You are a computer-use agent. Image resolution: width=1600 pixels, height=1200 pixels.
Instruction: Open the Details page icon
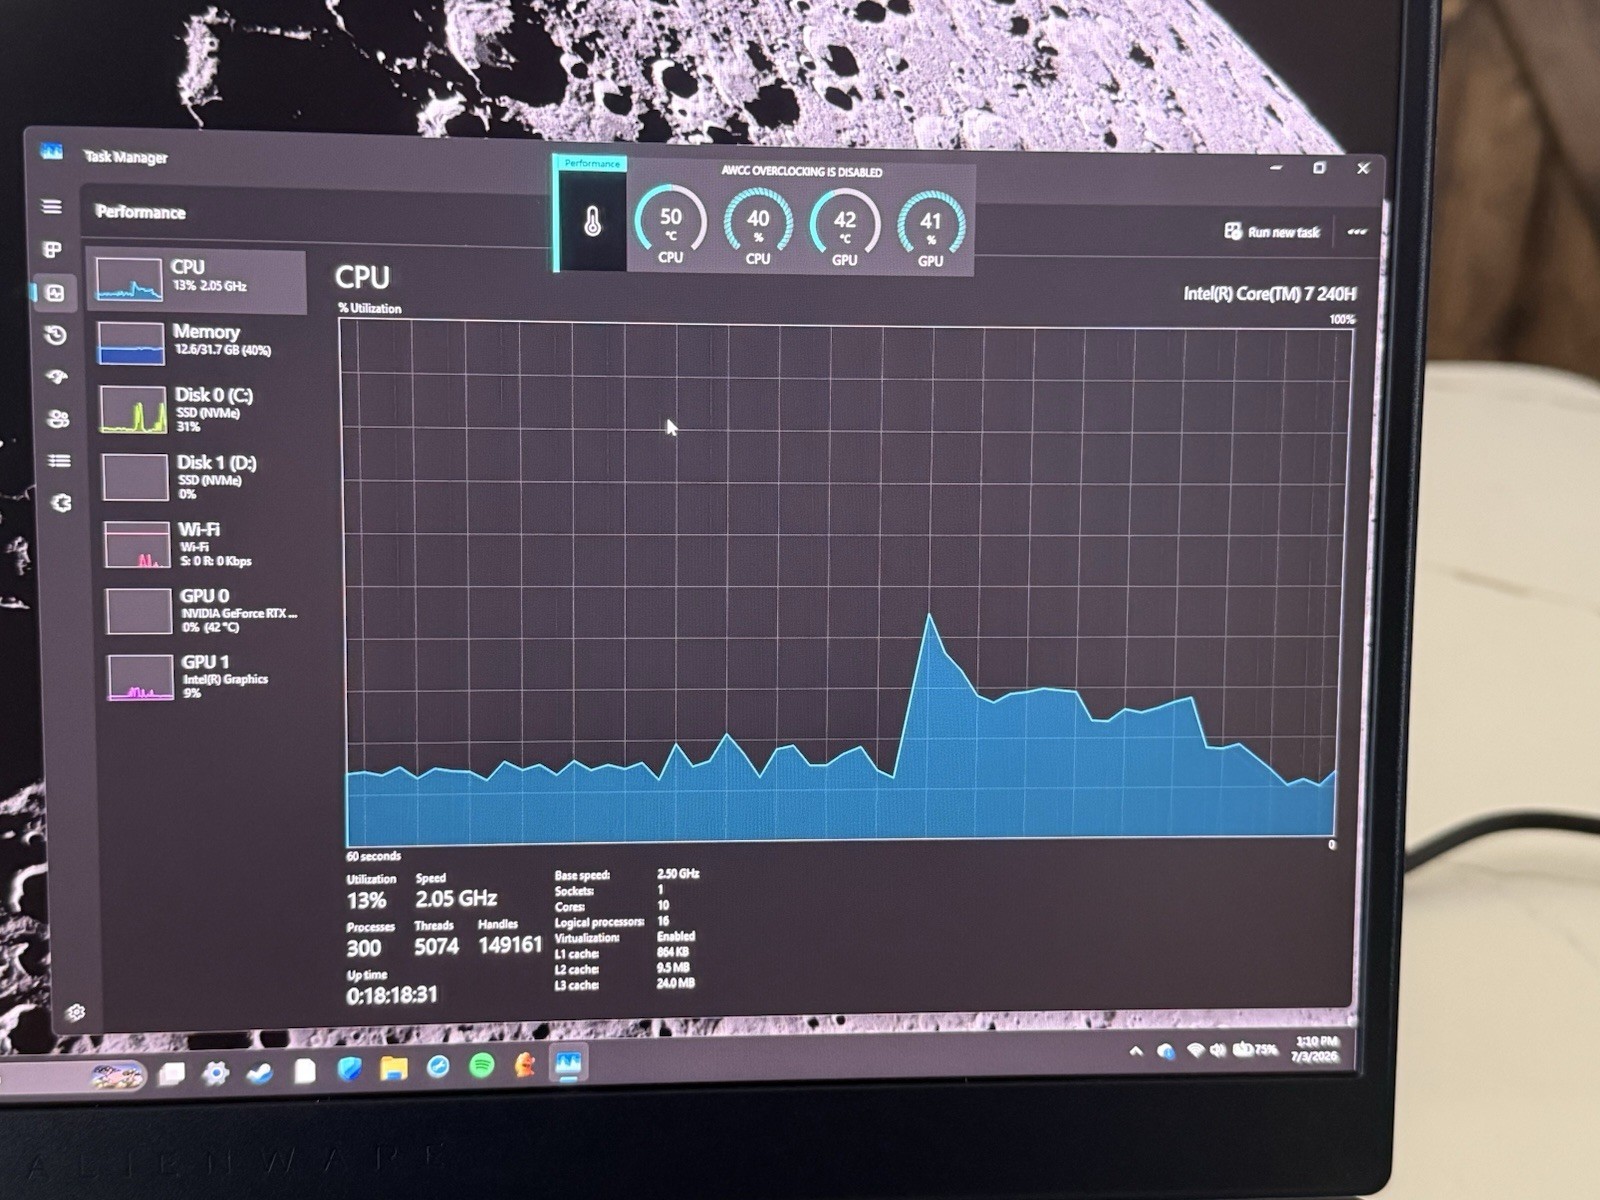coord(60,461)
